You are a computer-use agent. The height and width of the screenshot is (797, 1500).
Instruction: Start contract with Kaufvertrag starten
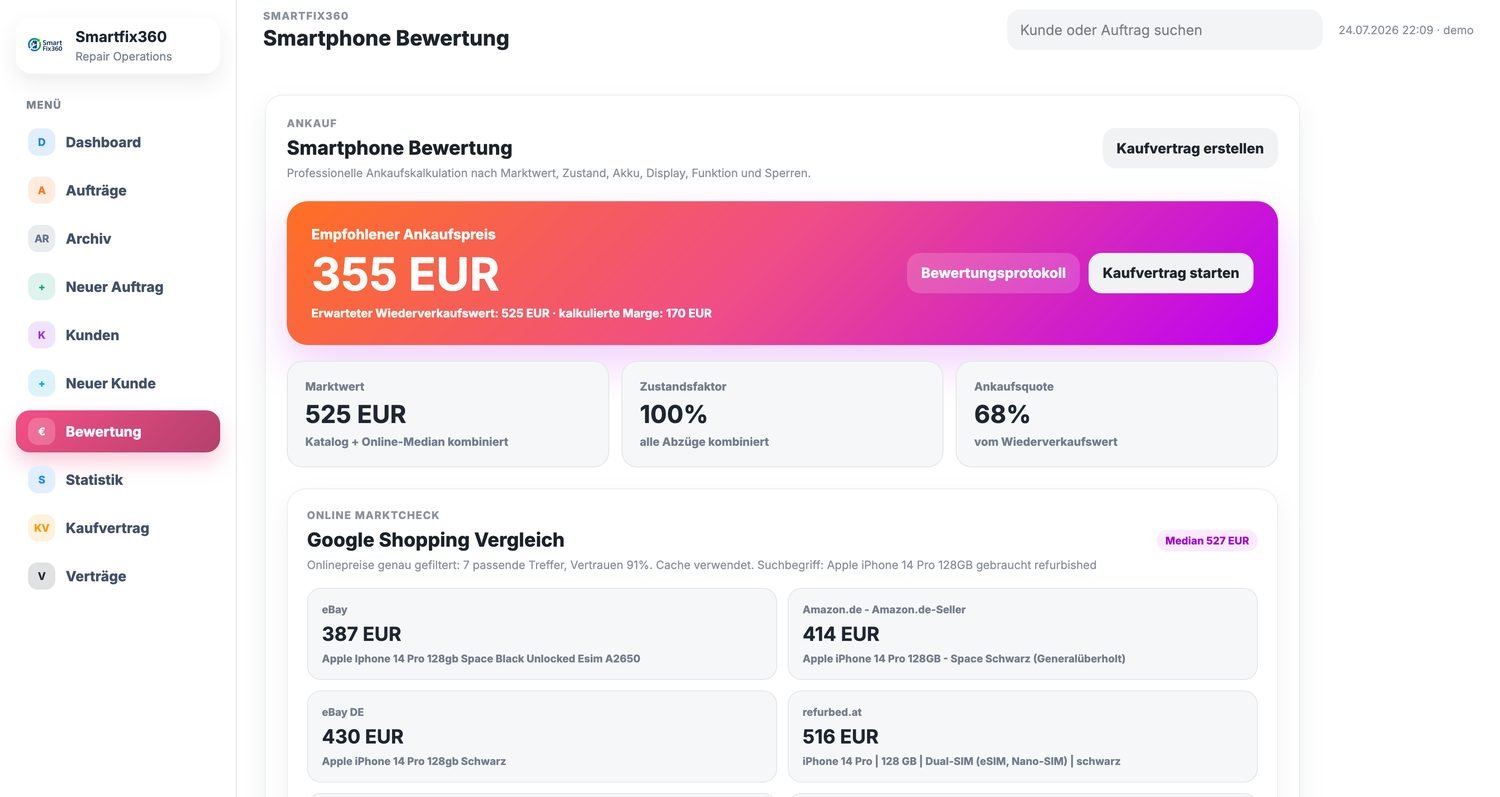(x=1170, y=273)
